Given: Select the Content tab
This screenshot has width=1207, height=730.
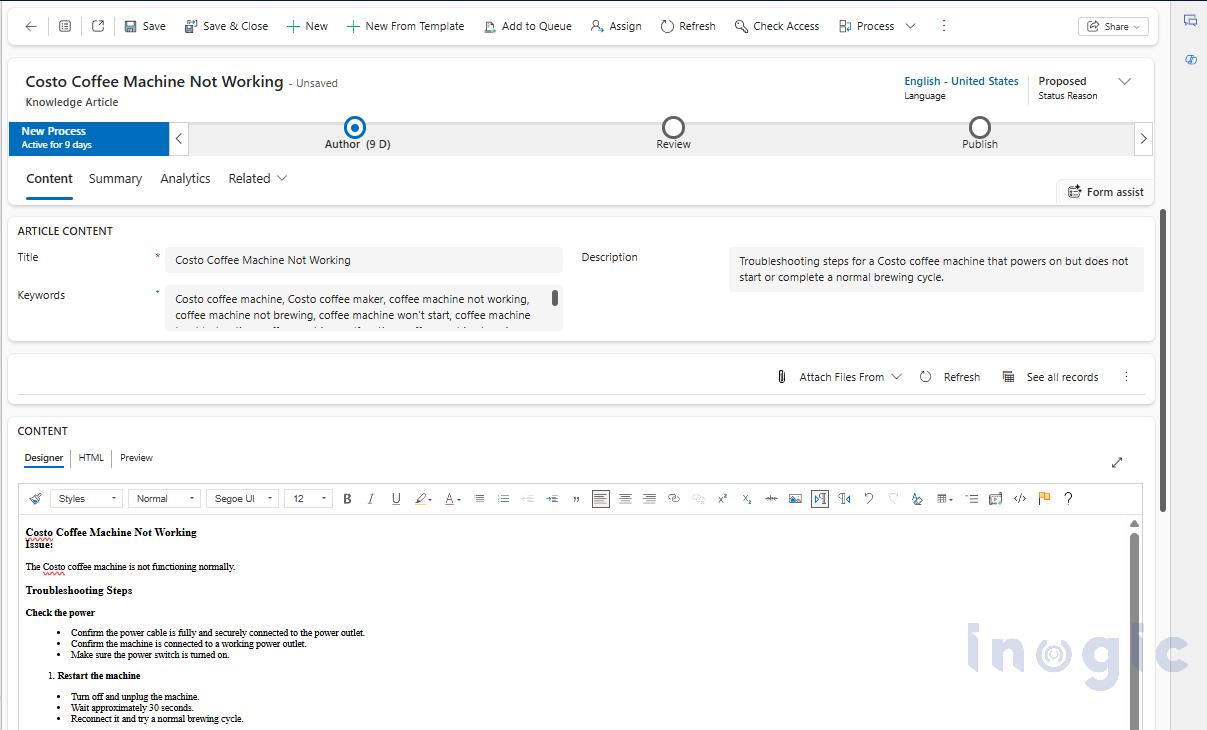Looking at the screenshot, I should pyautogui.click(x=49, y=178).
